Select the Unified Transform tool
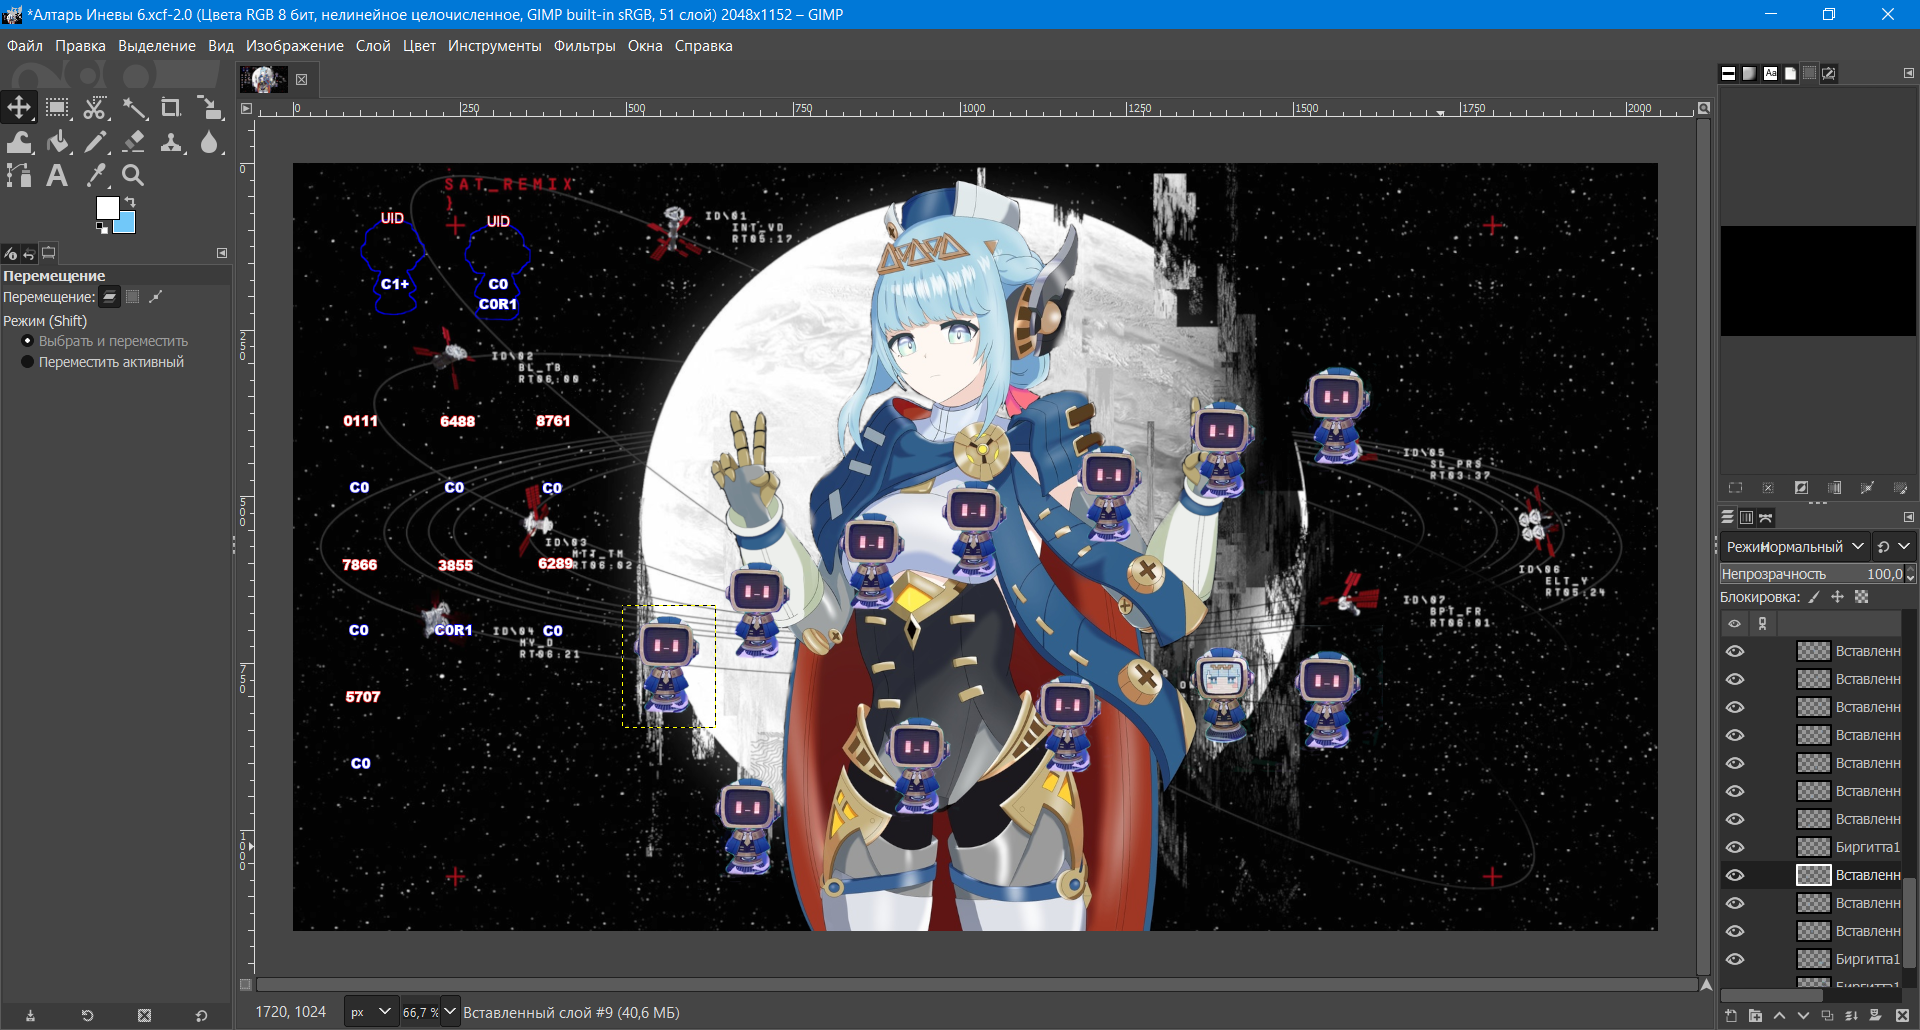This screenshot has height=1030, width=1920. click(x=210, y=108)
